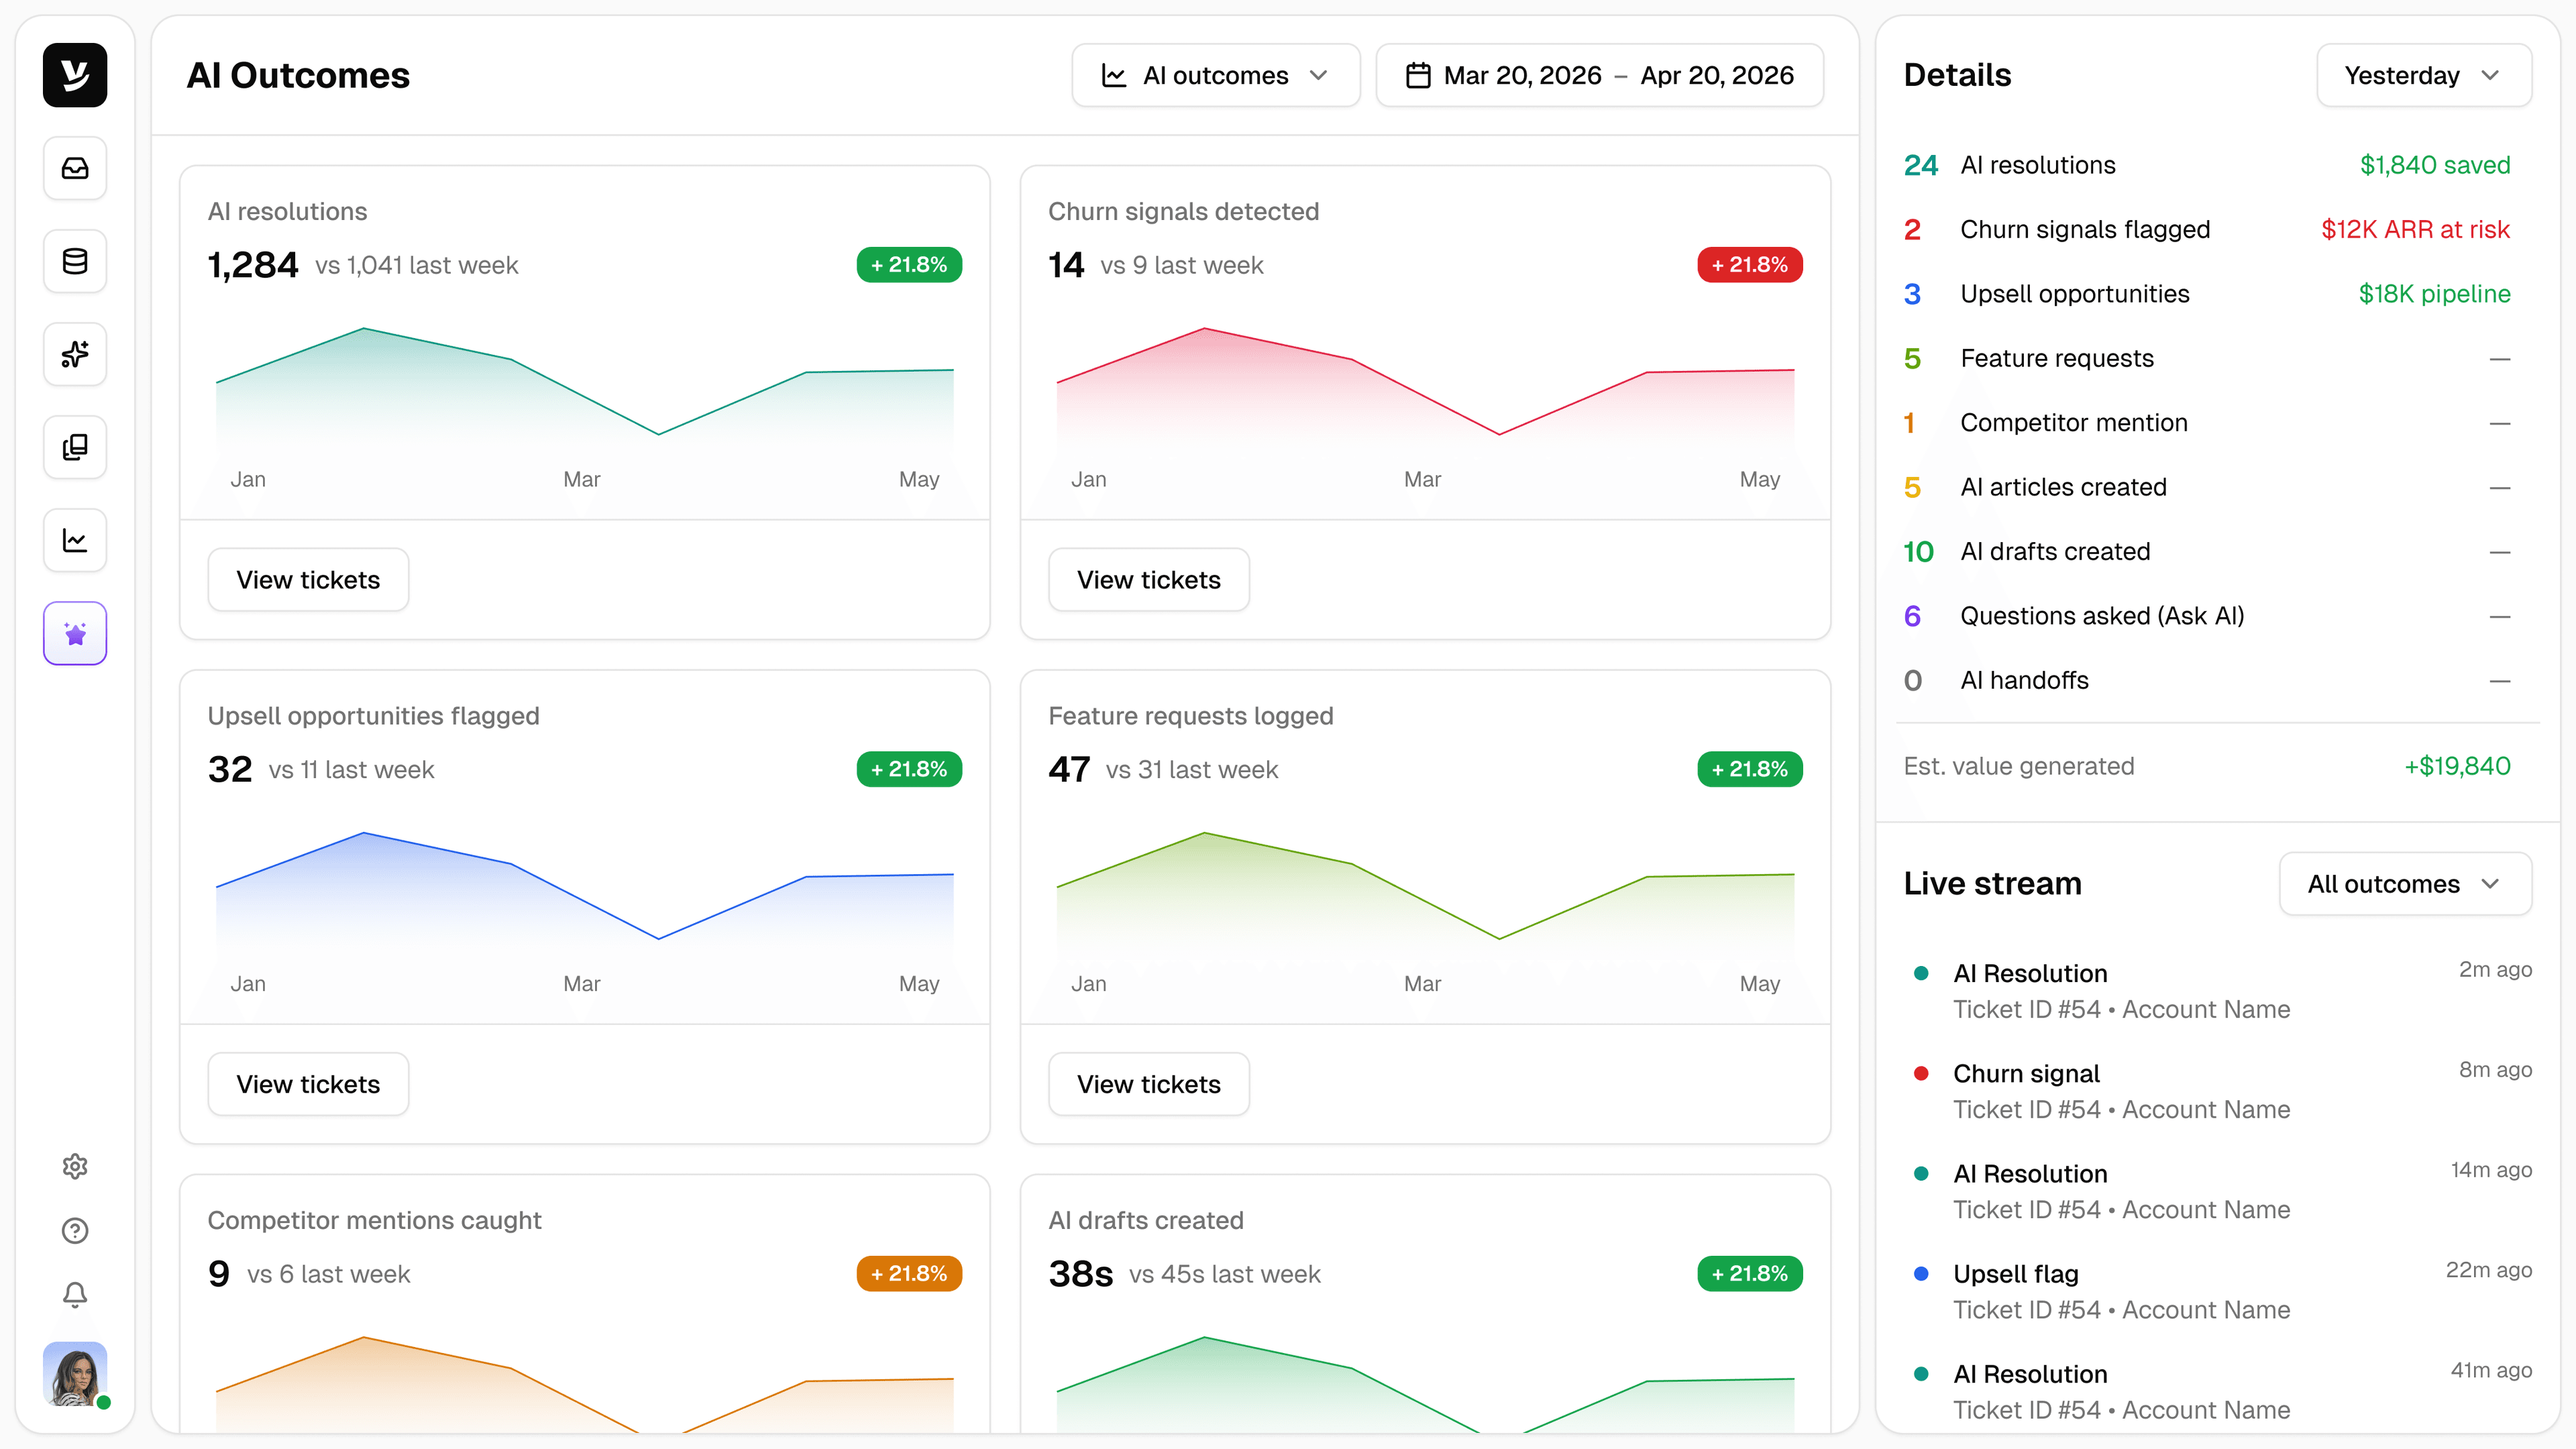View tickets for Feature requests logged
The image size is (2576, 1449).
tap(1149, 1084)
